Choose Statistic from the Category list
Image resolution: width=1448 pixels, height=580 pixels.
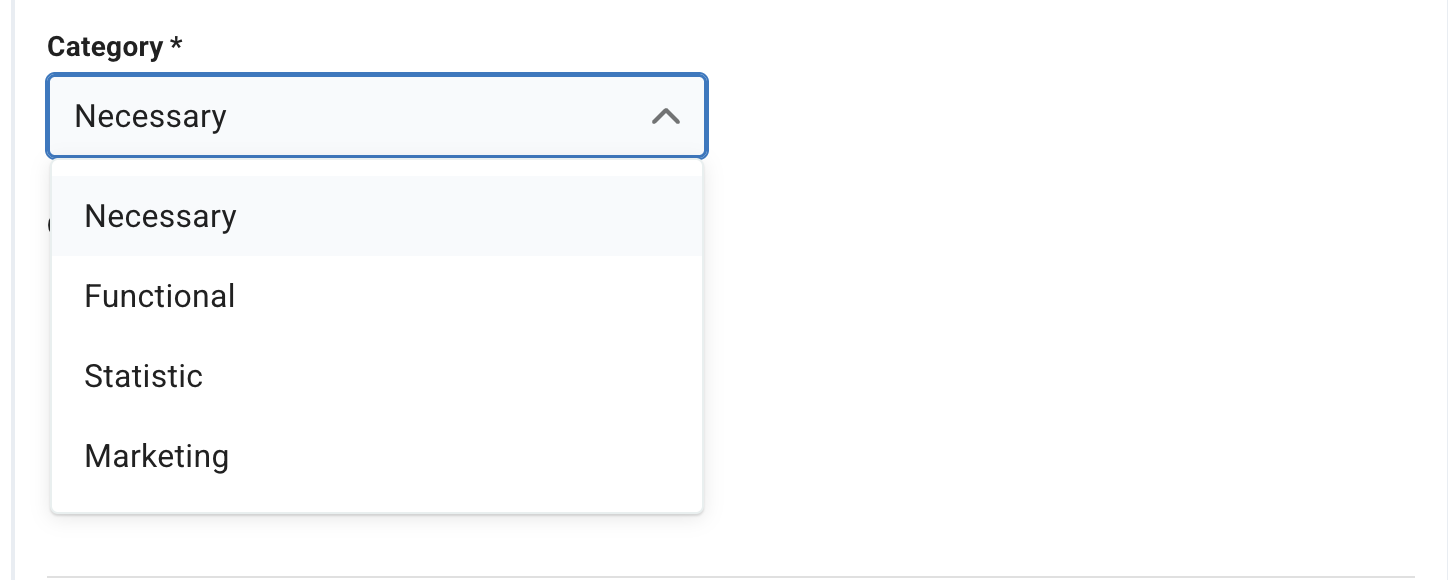[144, 376]
